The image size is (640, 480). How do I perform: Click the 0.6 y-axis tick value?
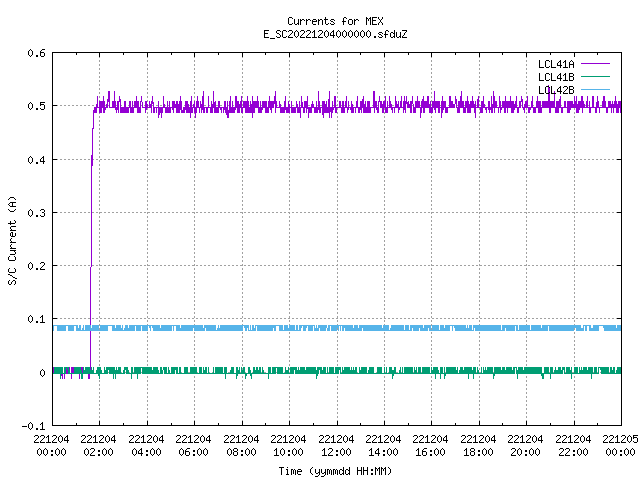pyautogui.click(x=36, y=53)
